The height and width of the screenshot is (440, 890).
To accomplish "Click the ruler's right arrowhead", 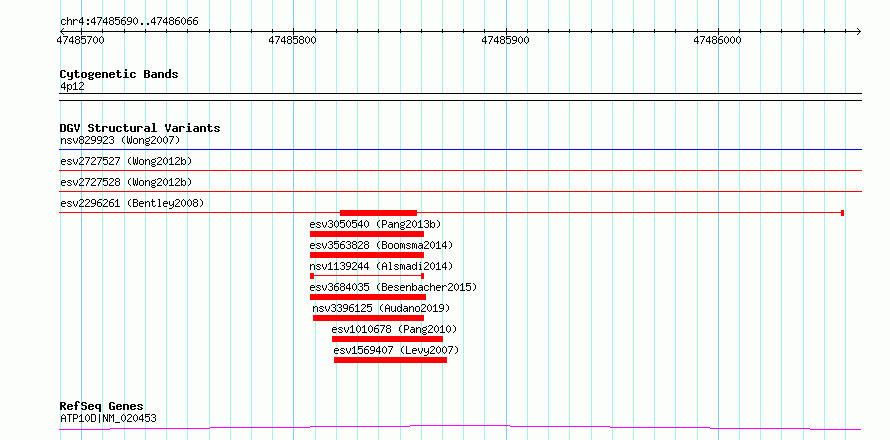I will [858, 31].
